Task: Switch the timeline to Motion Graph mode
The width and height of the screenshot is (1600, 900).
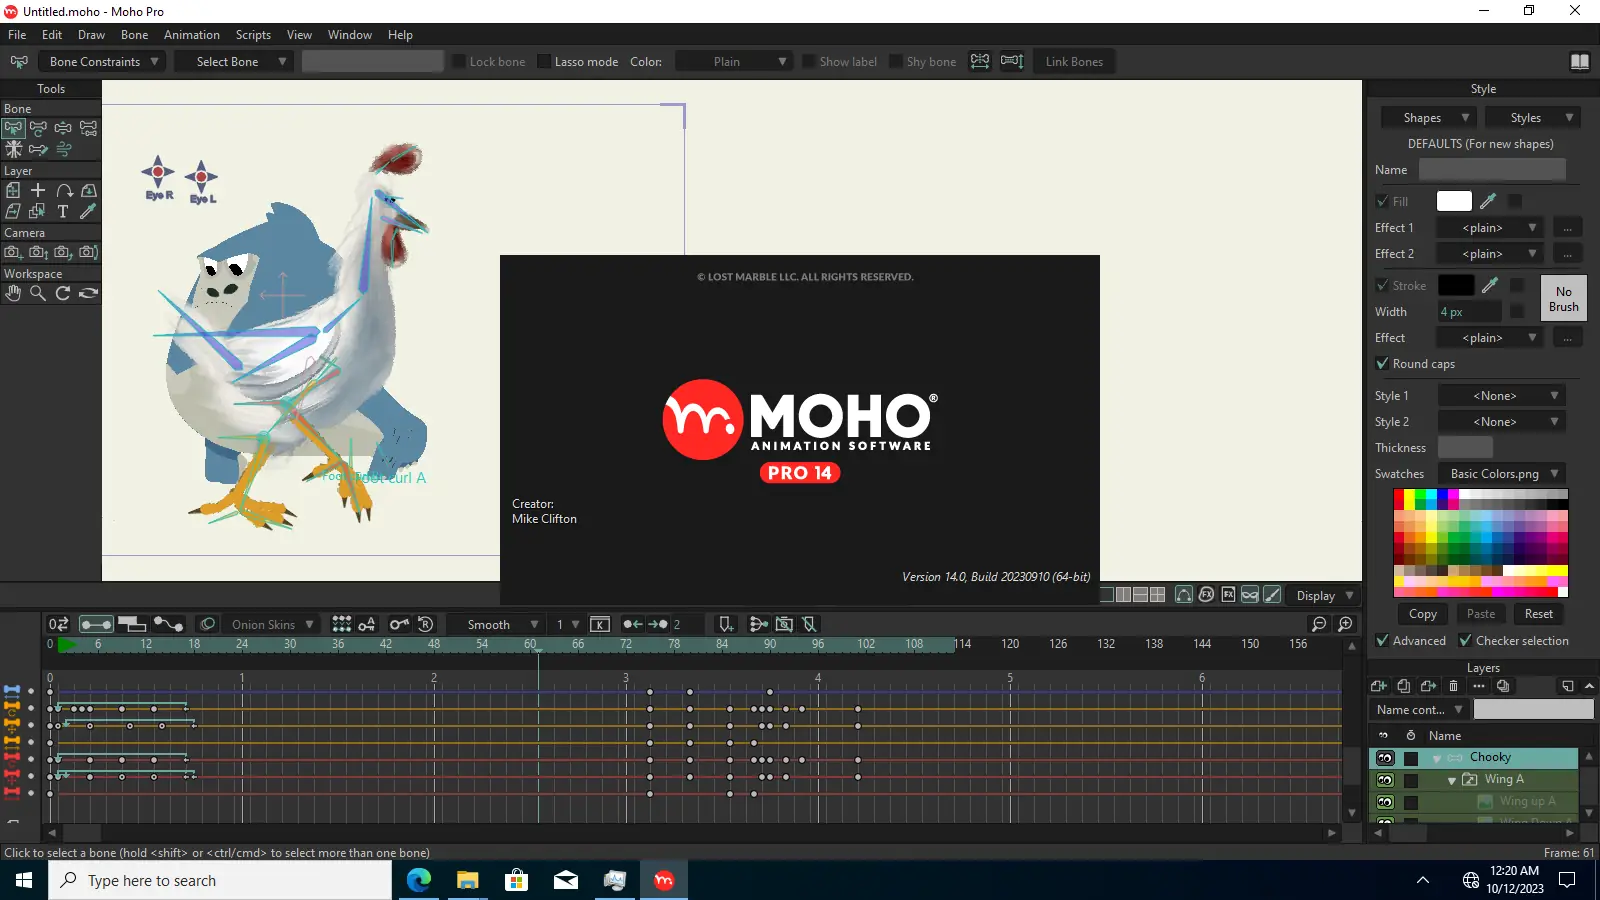Action: 168,624
